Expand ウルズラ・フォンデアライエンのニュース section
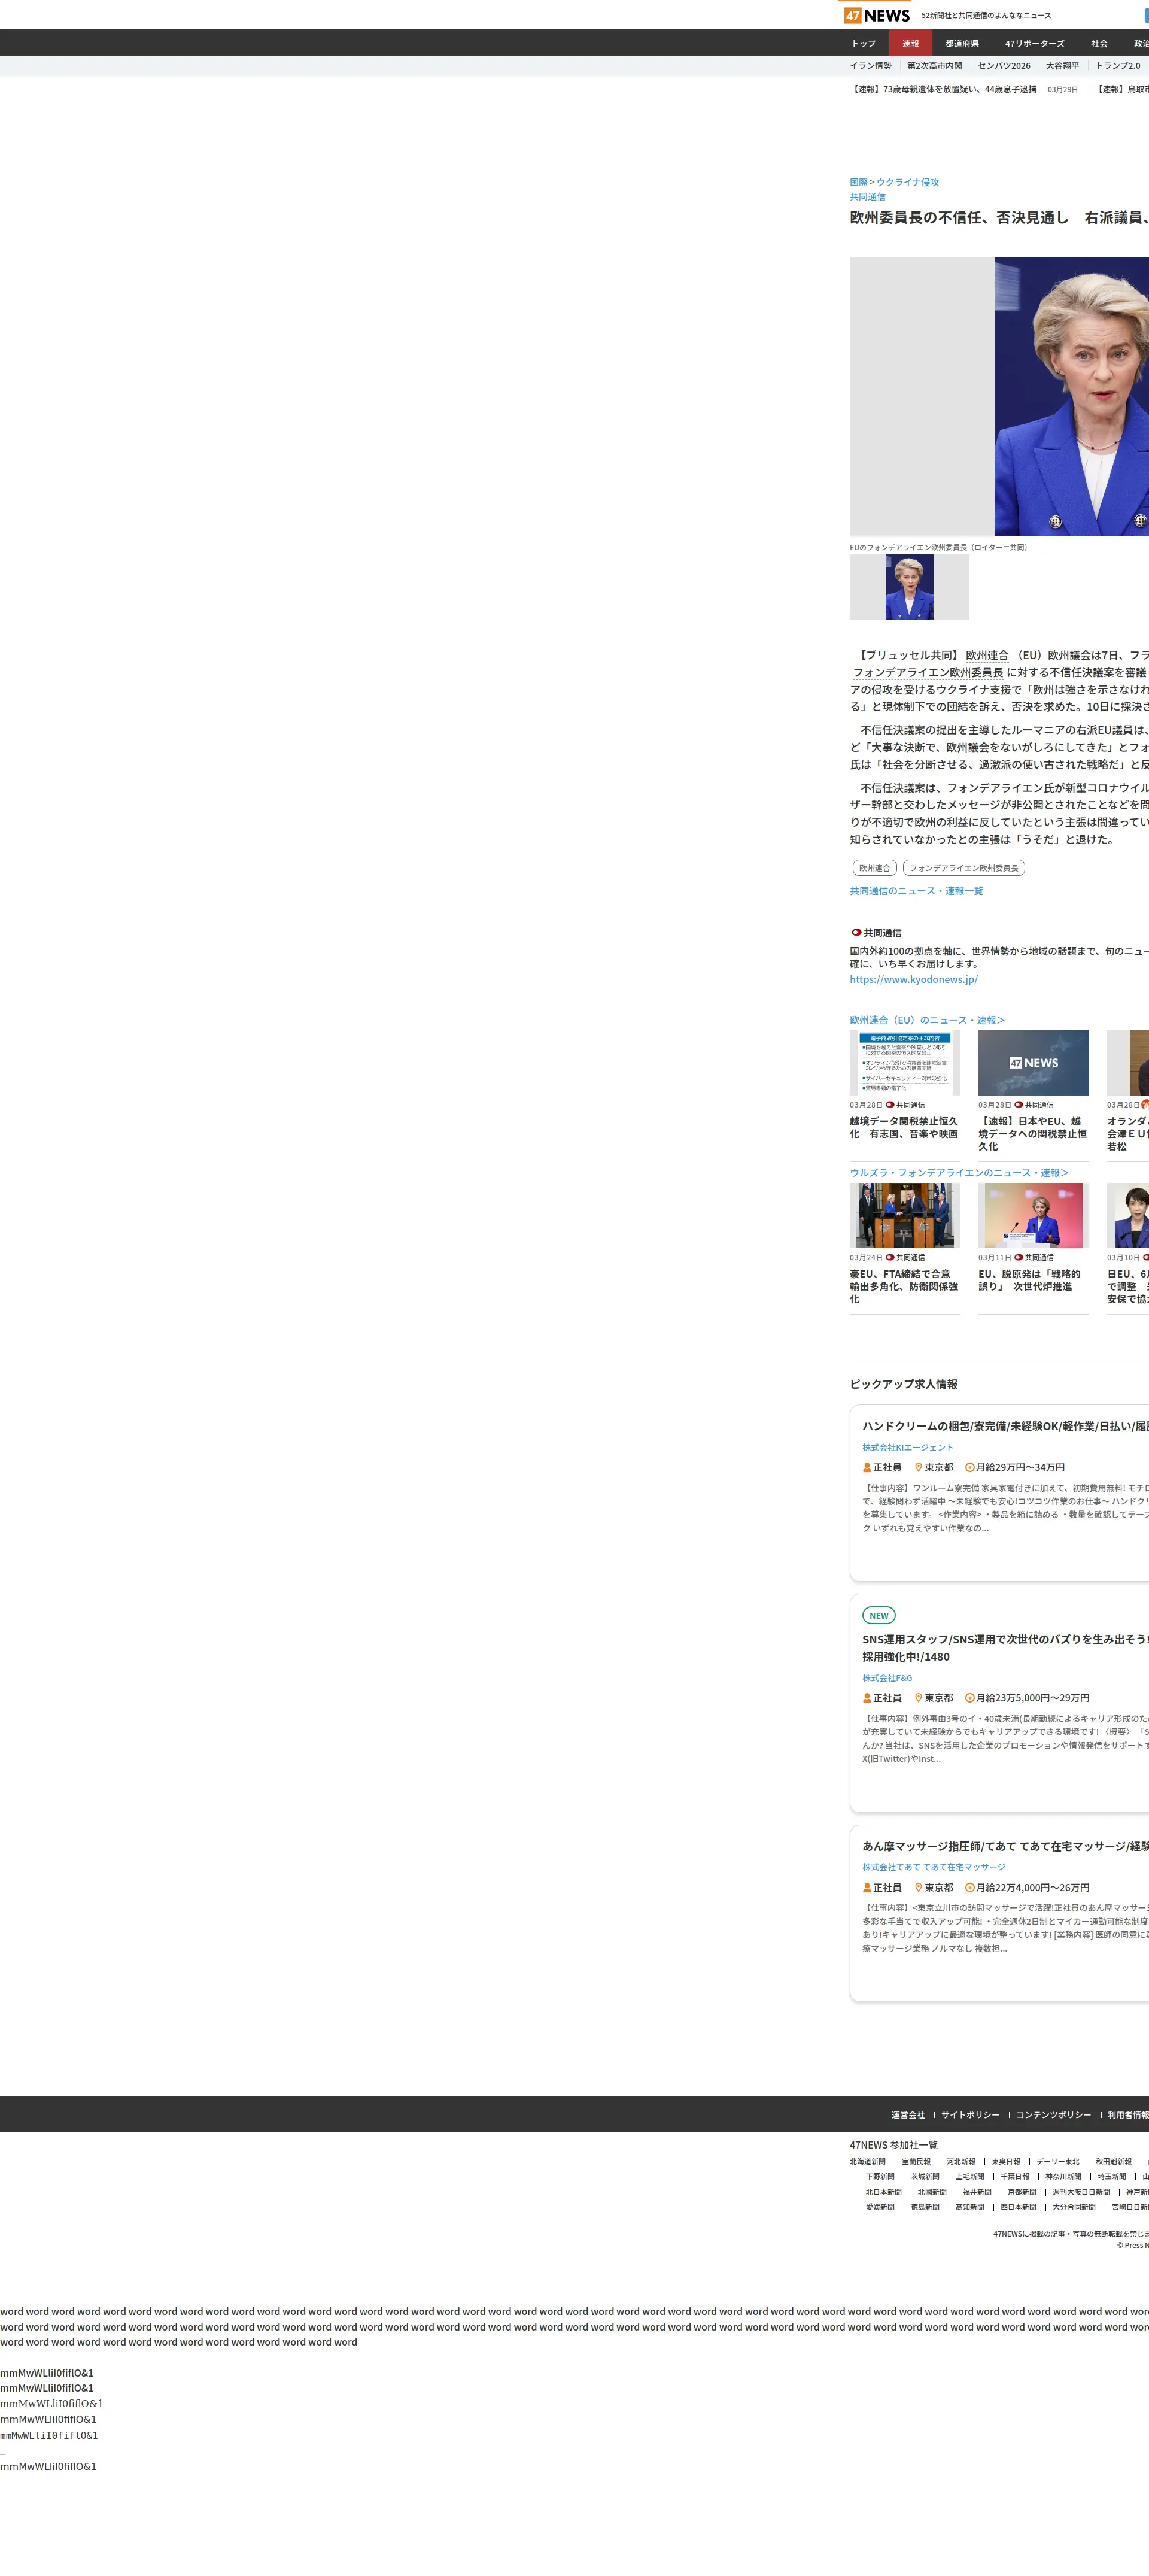The image size is (1149, 2576). pos(958,1173)
